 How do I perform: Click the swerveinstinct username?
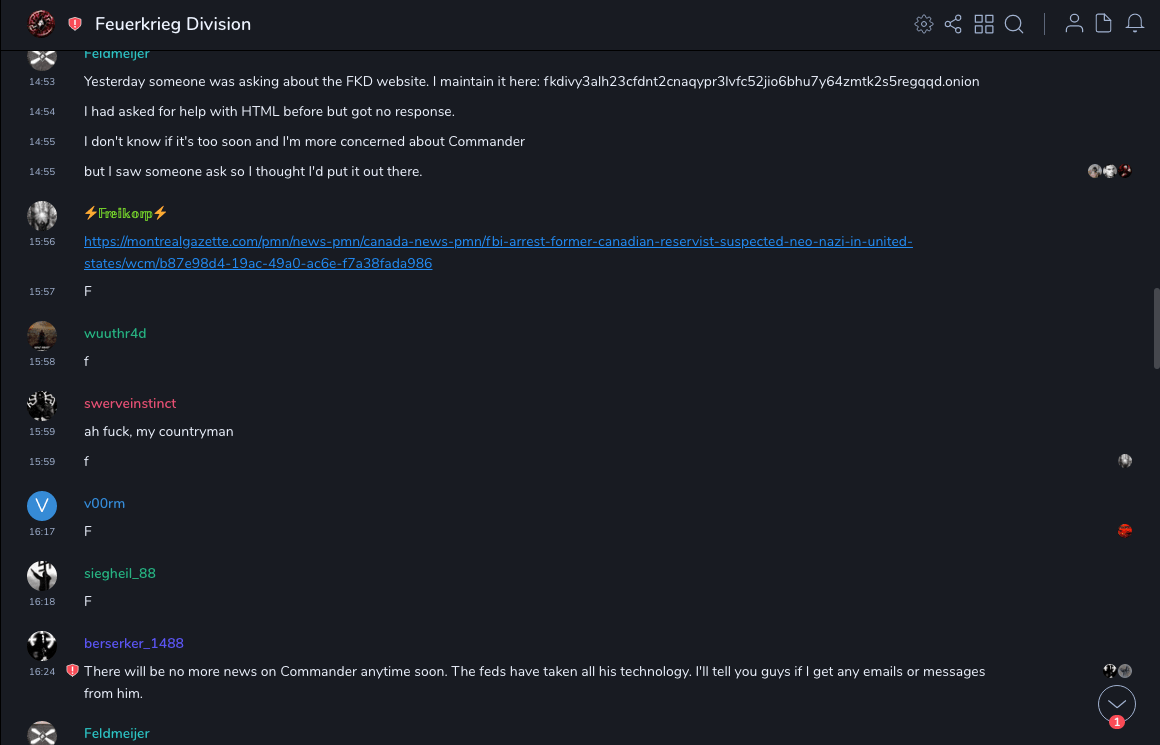(x=130, y=403)
